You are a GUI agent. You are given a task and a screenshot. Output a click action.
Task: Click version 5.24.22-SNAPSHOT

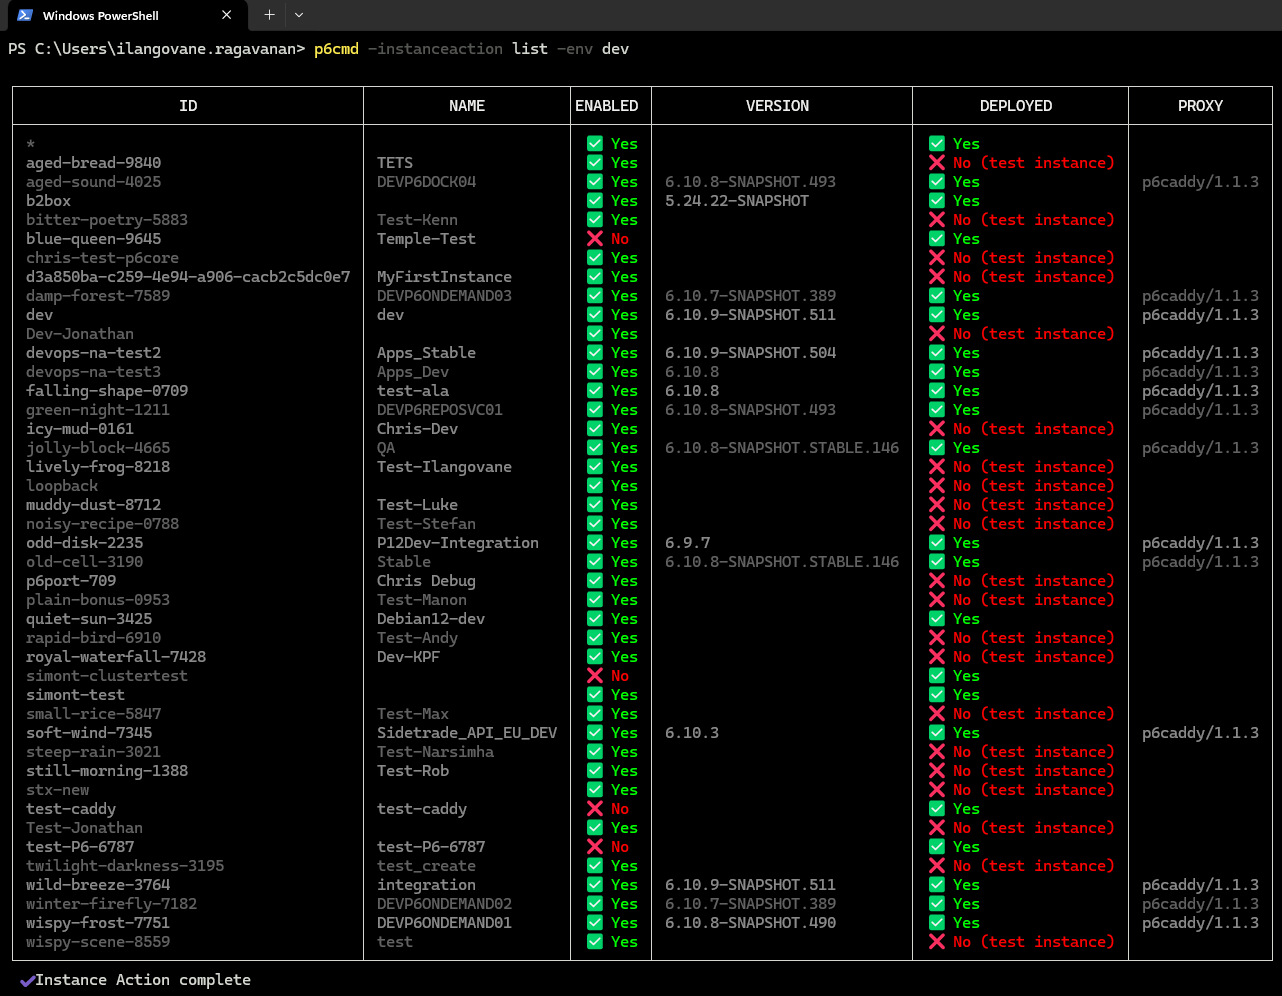click(737, 201)
